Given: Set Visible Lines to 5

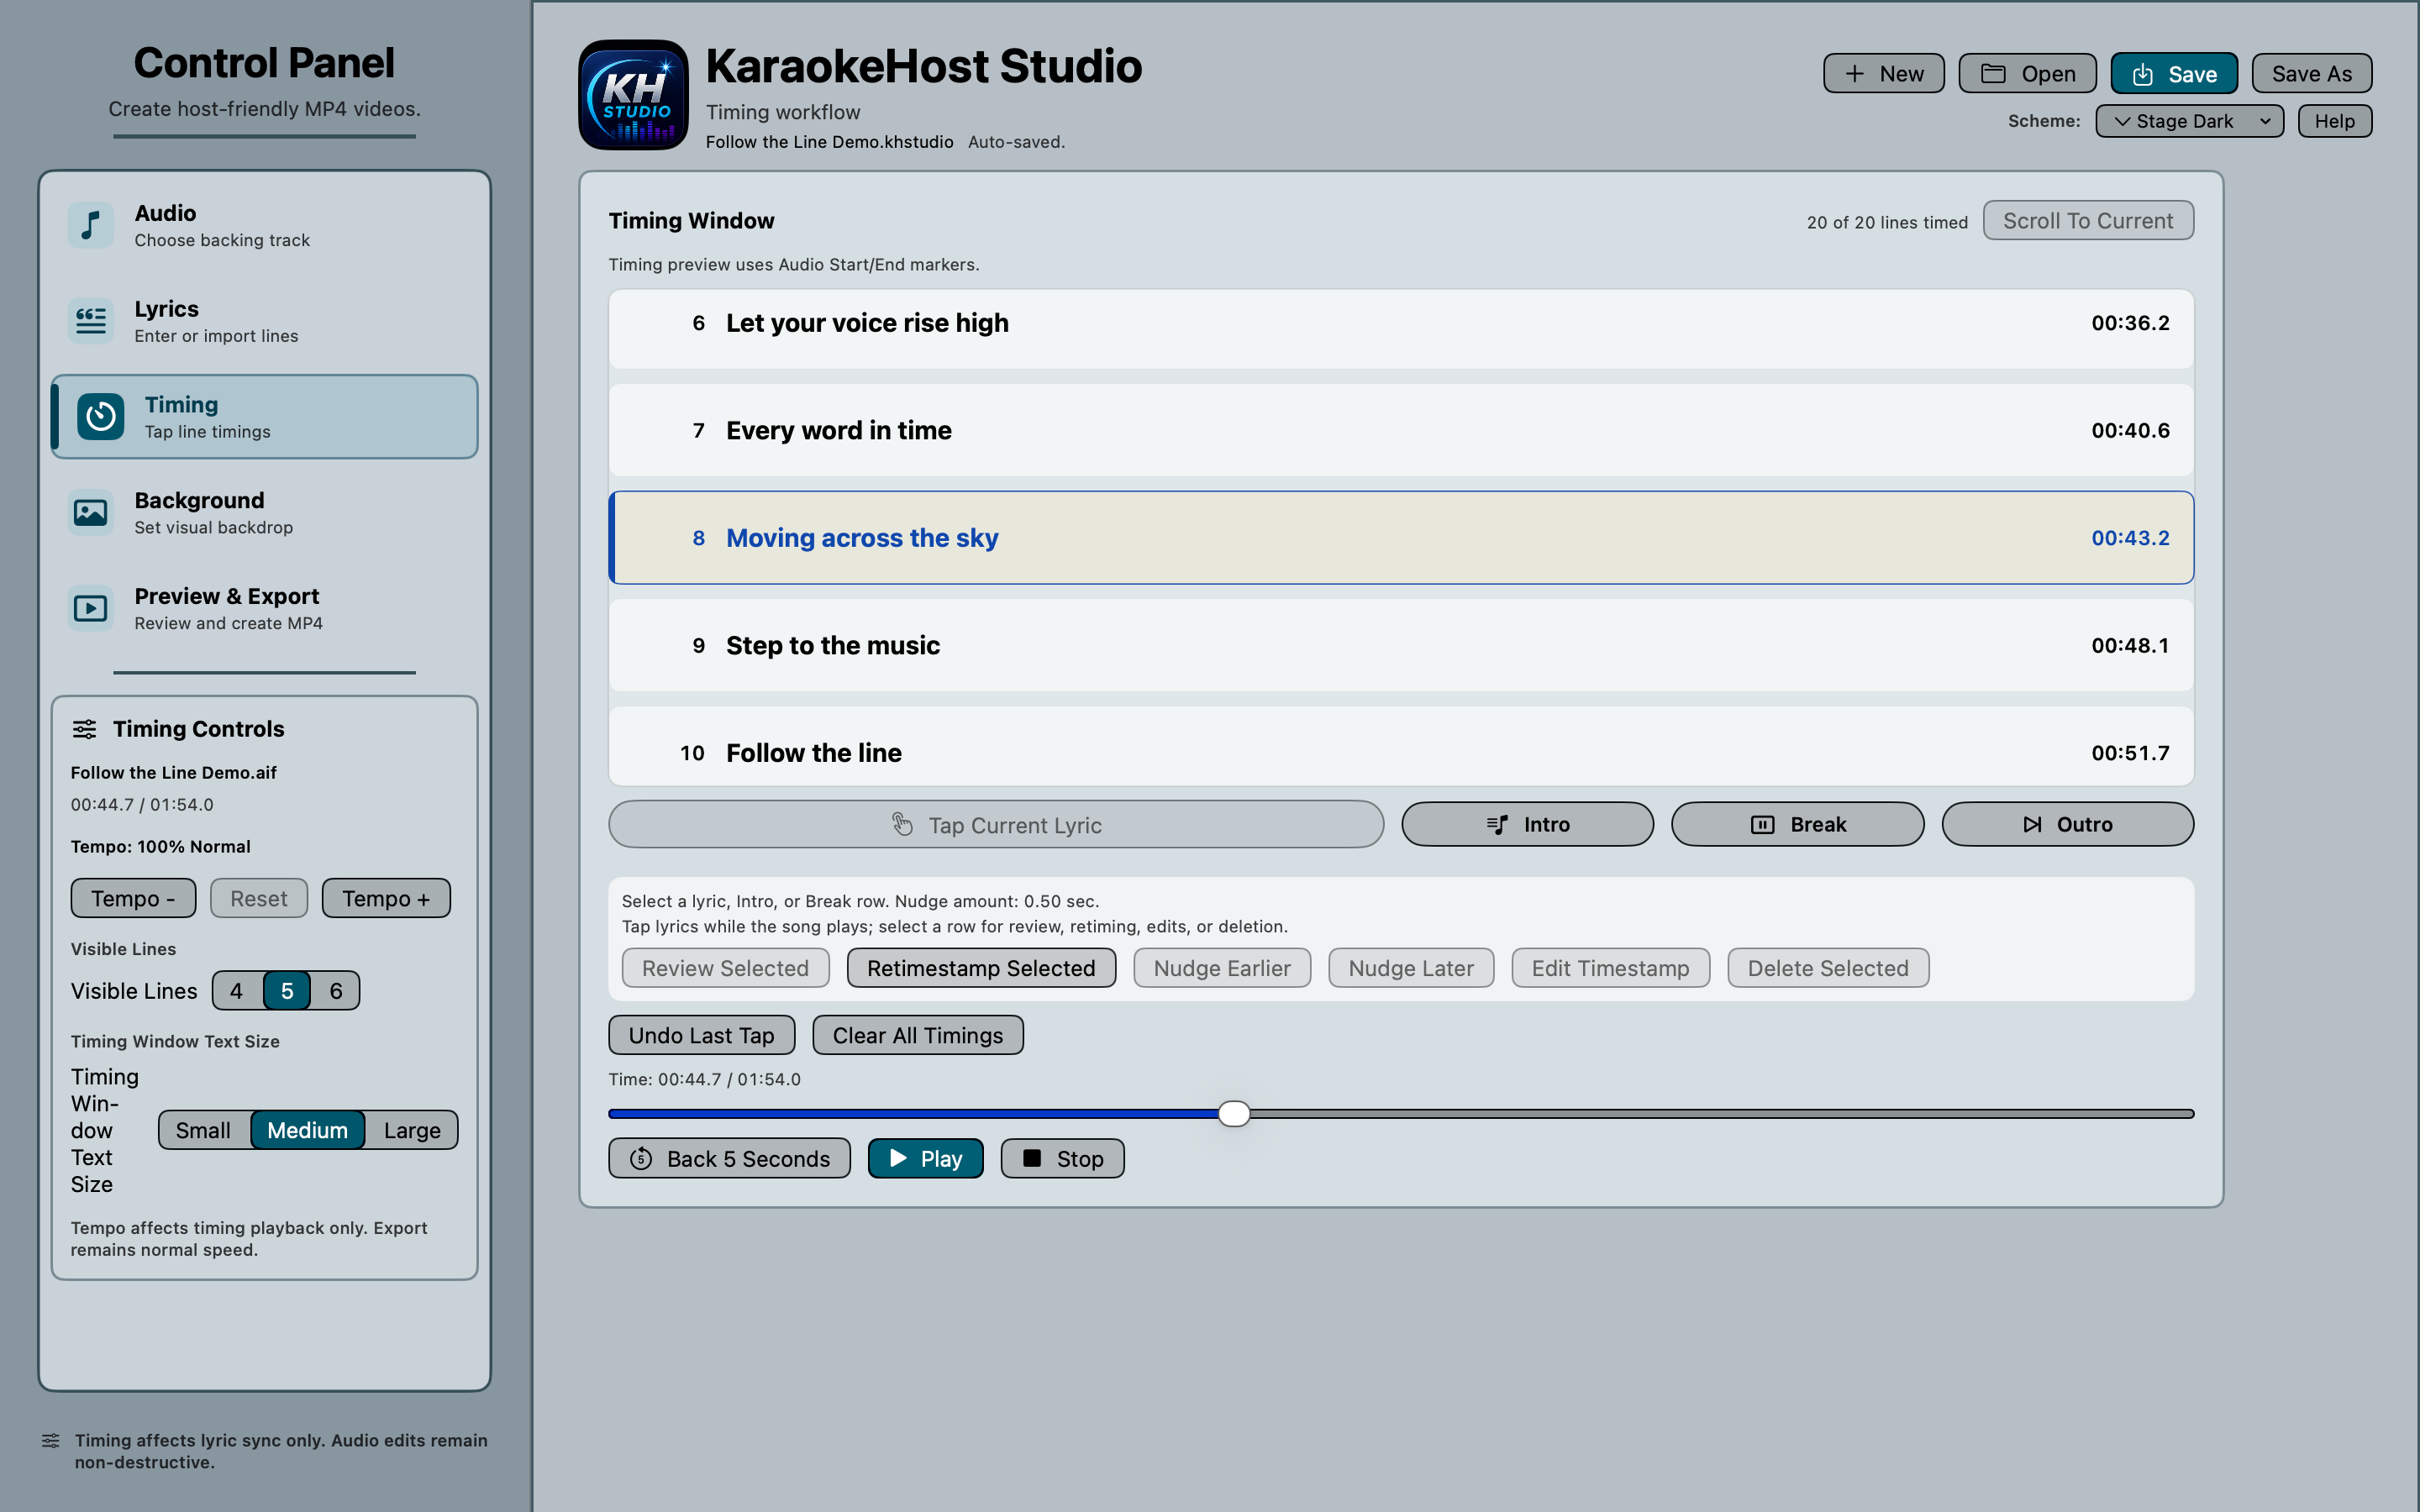Looking at the screenshot, I should [287, 990].
